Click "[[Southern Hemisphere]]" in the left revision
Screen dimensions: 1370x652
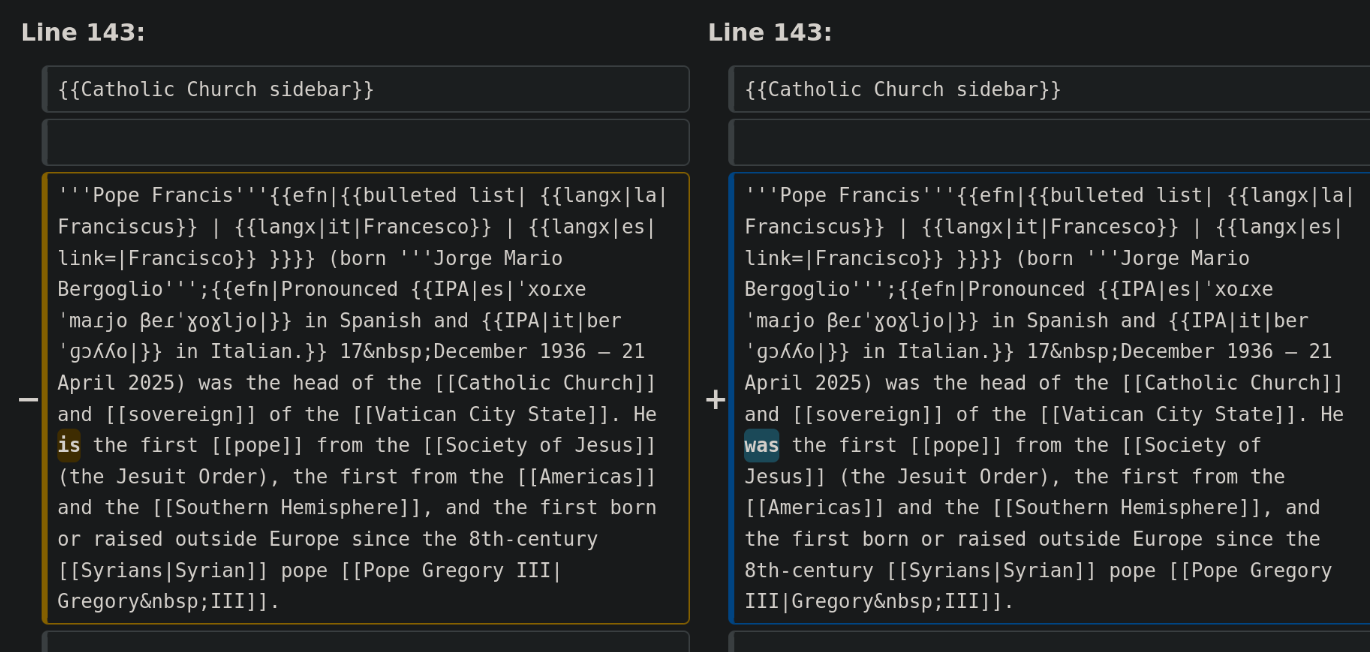tap(286, 508)
